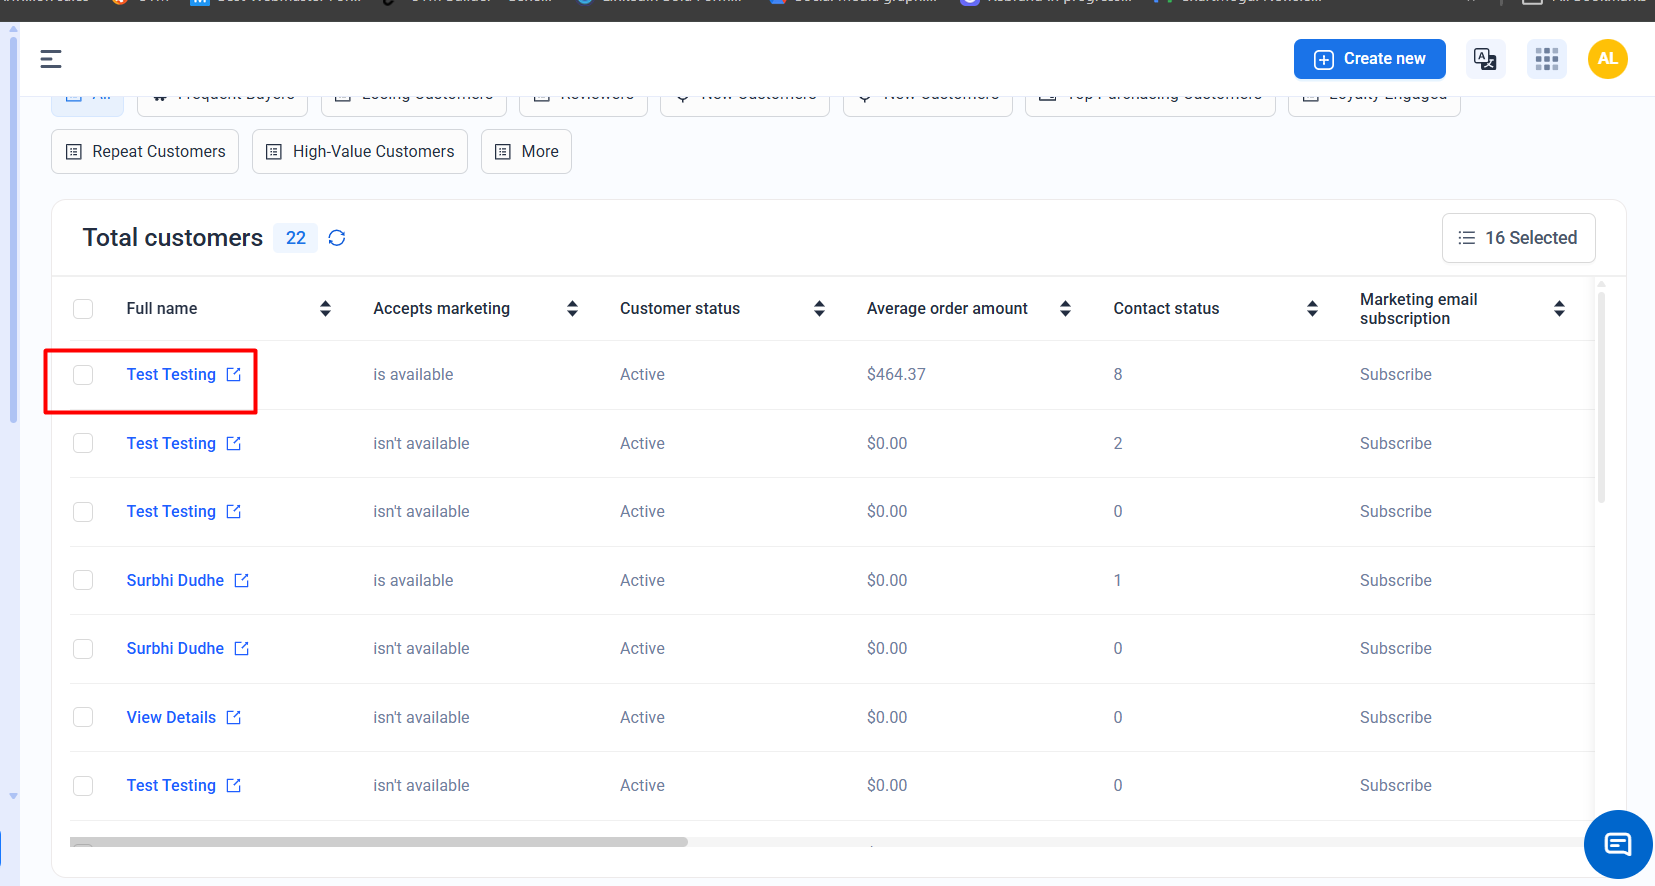Screen dimensions: 1655x886
Task: Open the apps grid launcher
Action: [1546, 59]
